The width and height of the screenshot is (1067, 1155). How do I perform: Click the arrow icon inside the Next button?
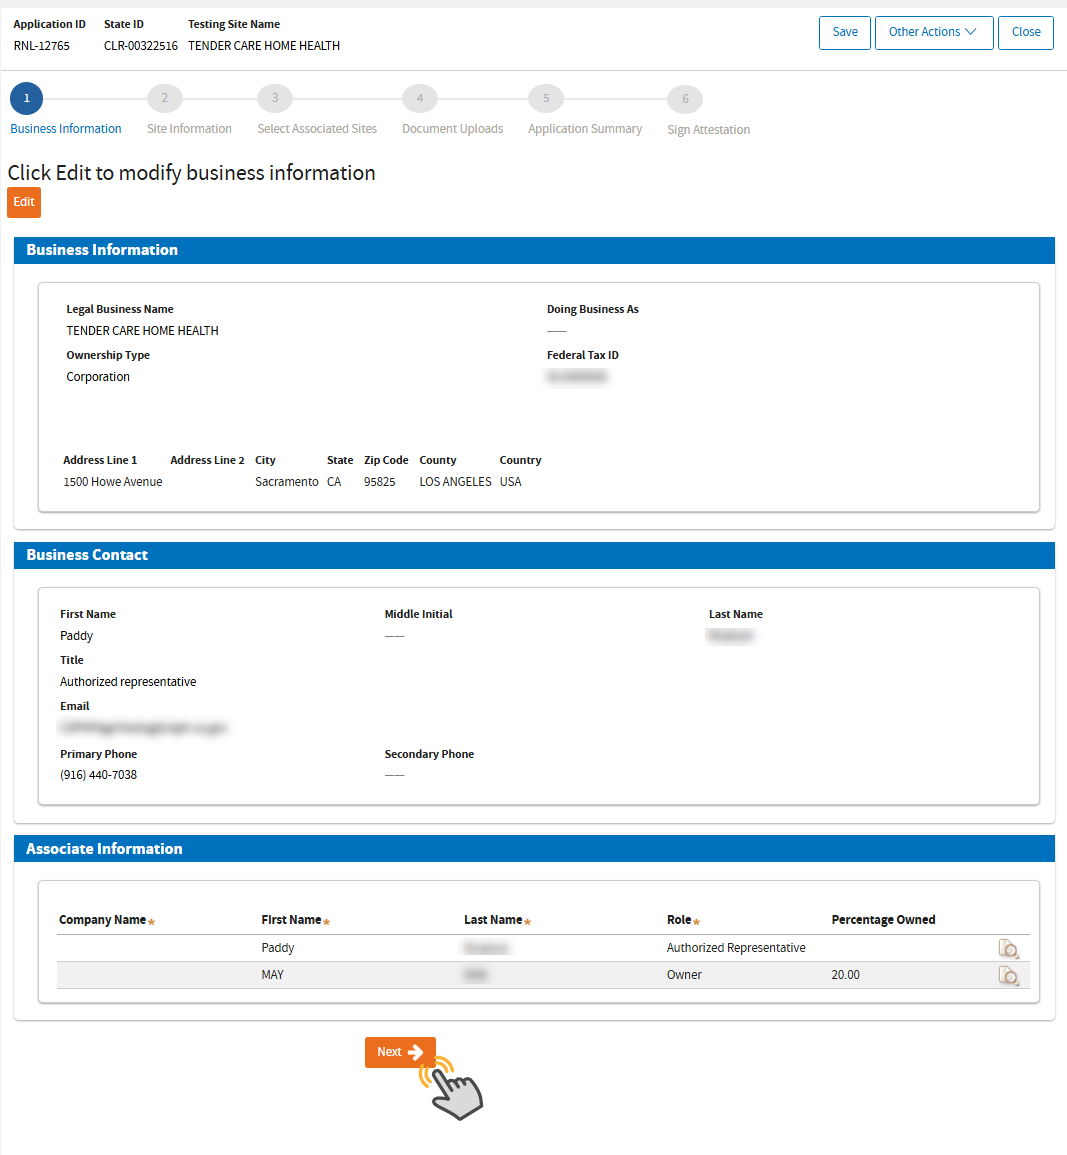(415, 1052)
